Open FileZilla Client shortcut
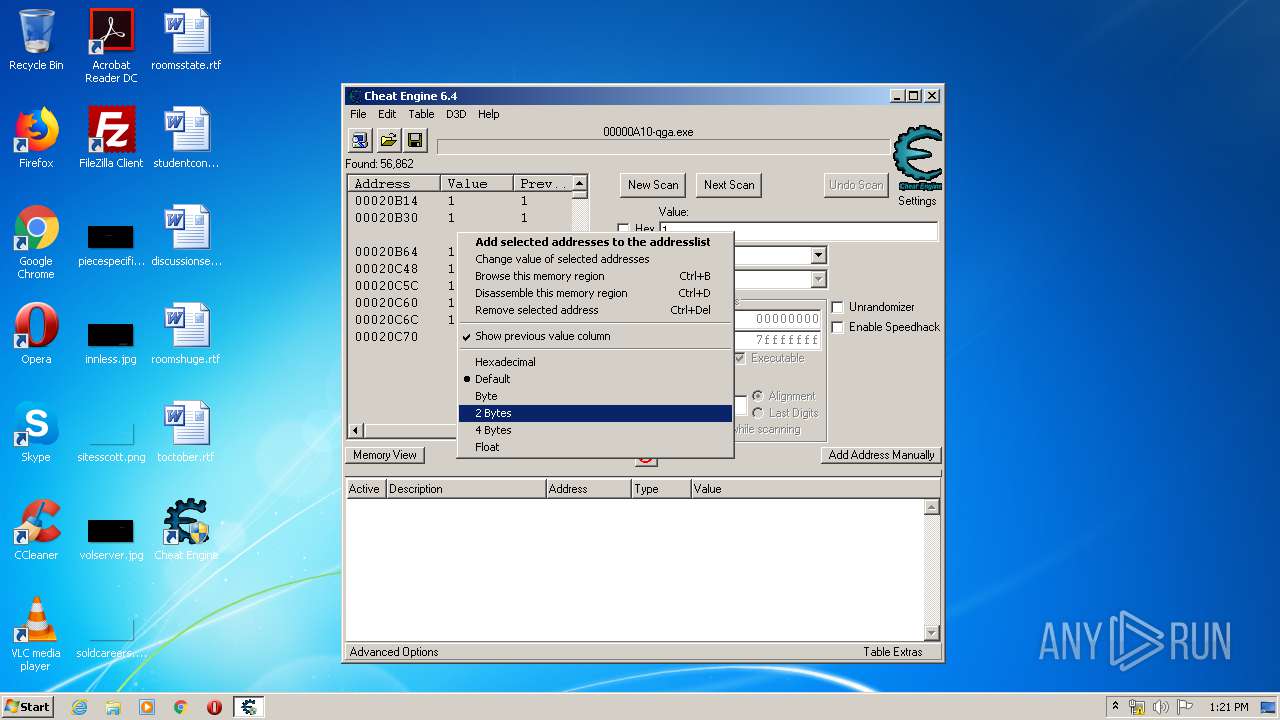The width and height of the screenshot is (1280, 720). click(x=111, y=138)
